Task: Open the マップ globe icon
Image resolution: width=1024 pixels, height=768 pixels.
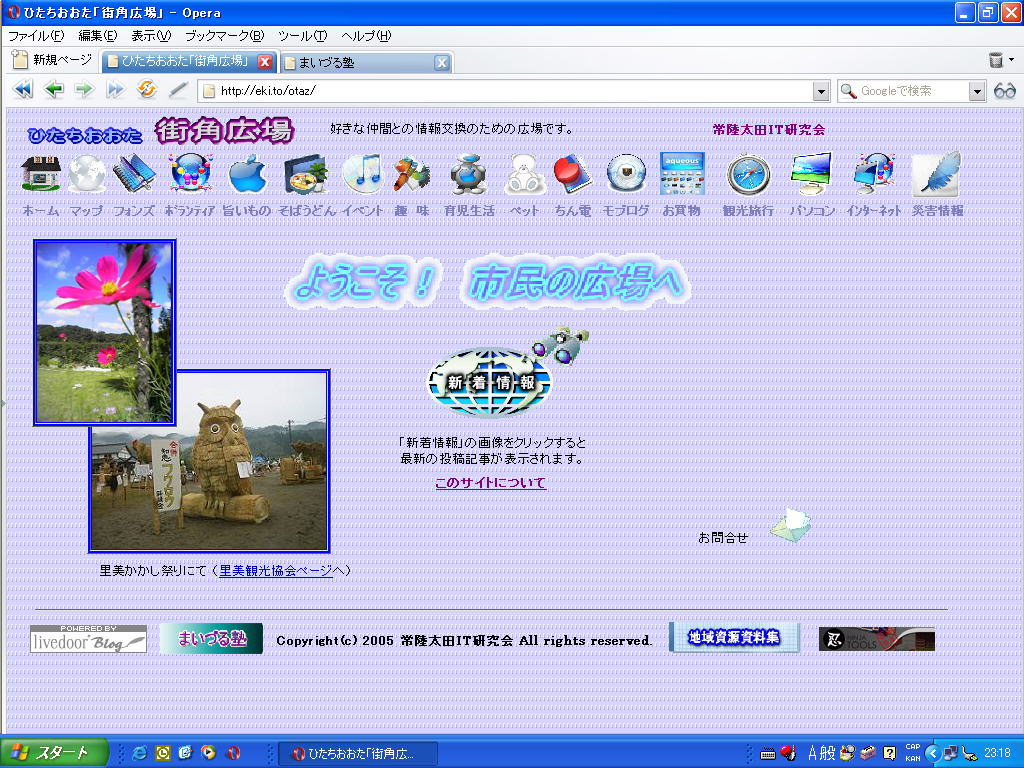Action: [x=87, y=174]
